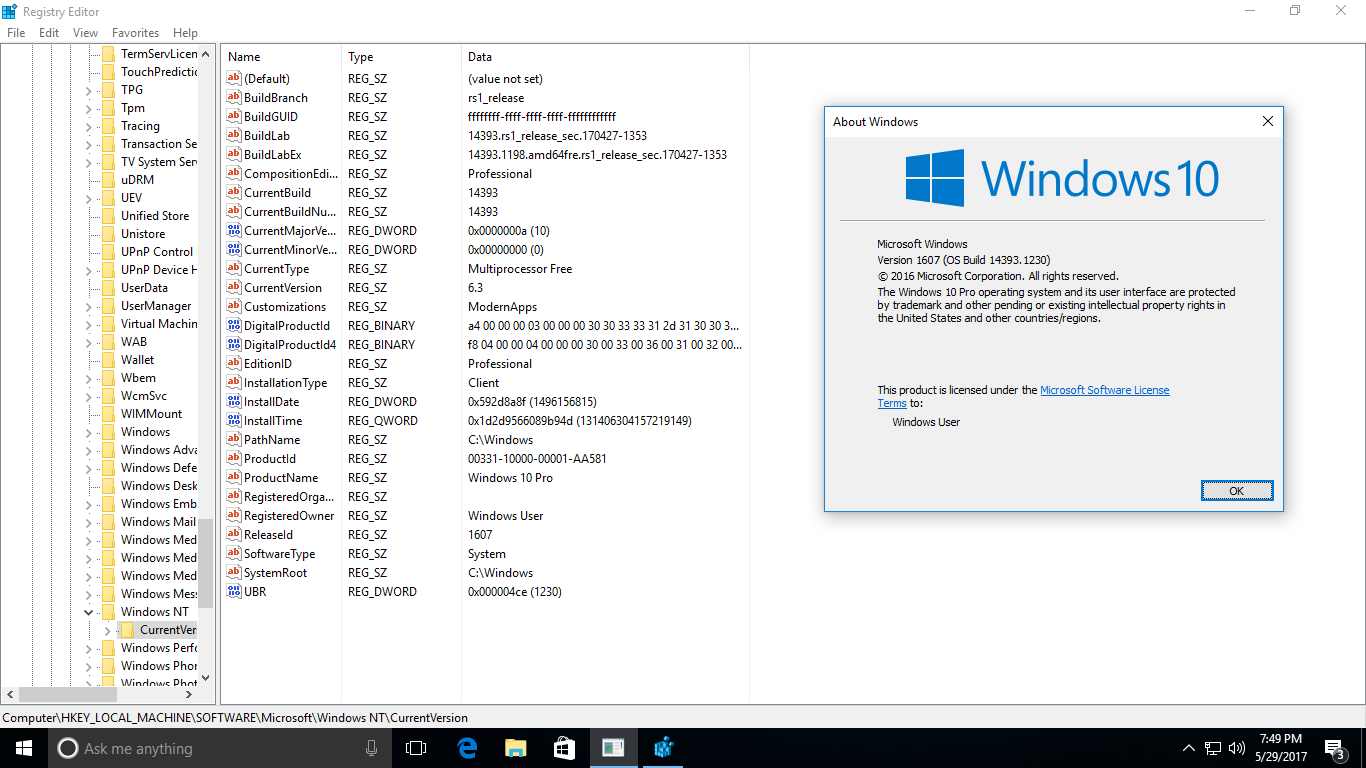
Task: Click the tree scroll down arrow
Action: pyautogui.click(x=206, y=678)
